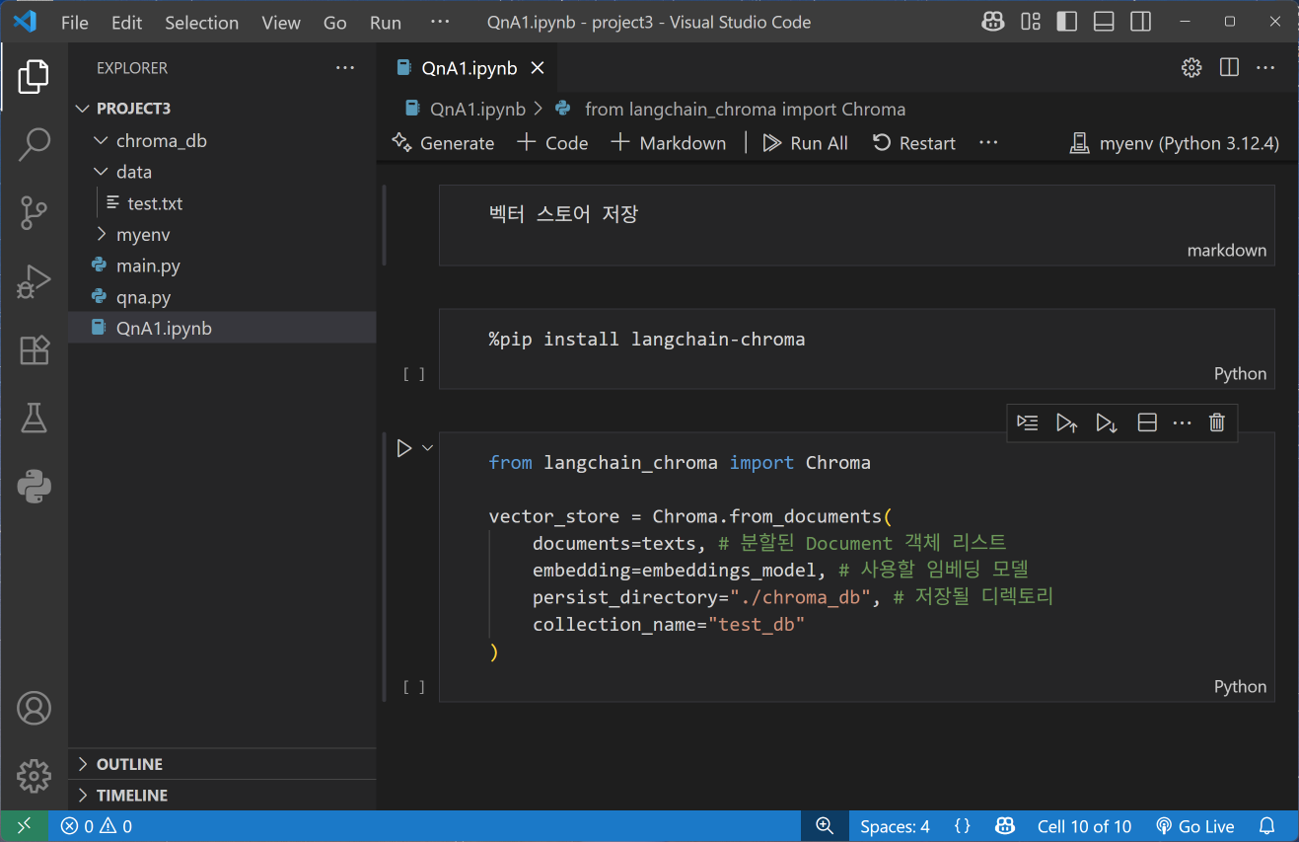Open notifications bell in status bar

click(x=1267, y=826)
